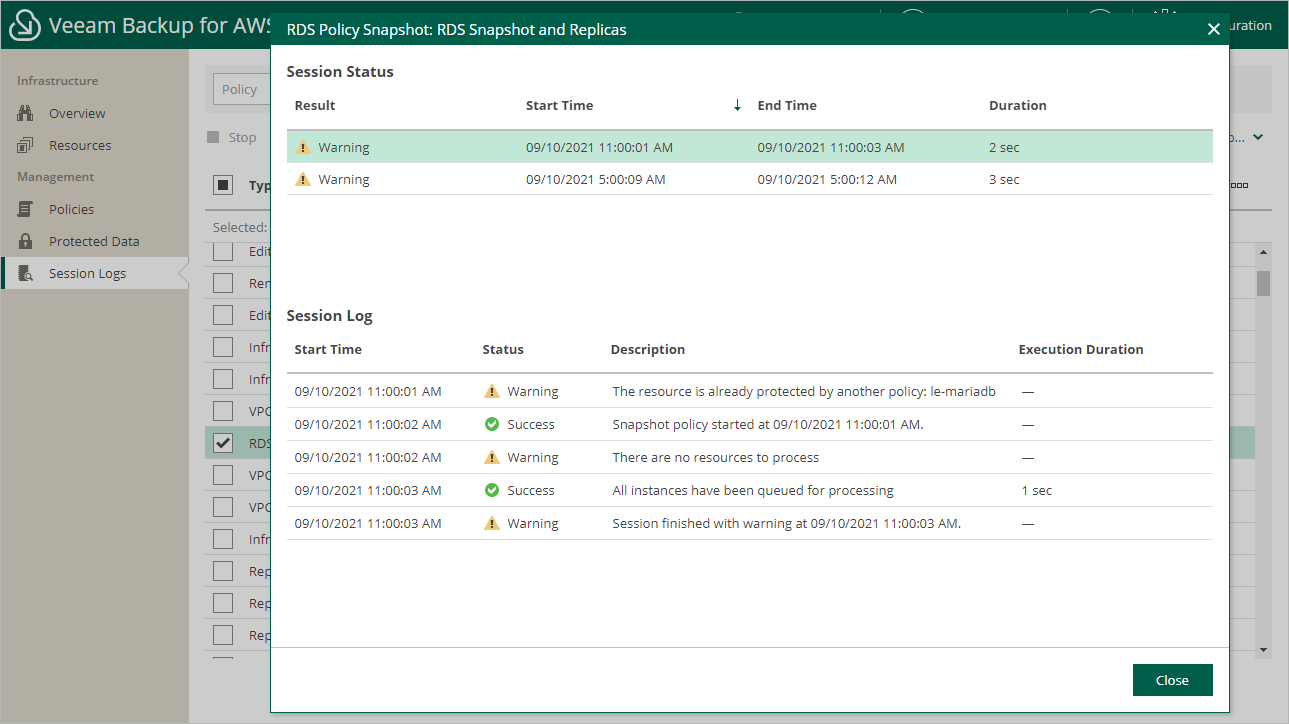The height and width of the screenshot is (724, 1289).
Task: Click the 'Snapshot policy started at' description
Action: (x=768, y=424)
